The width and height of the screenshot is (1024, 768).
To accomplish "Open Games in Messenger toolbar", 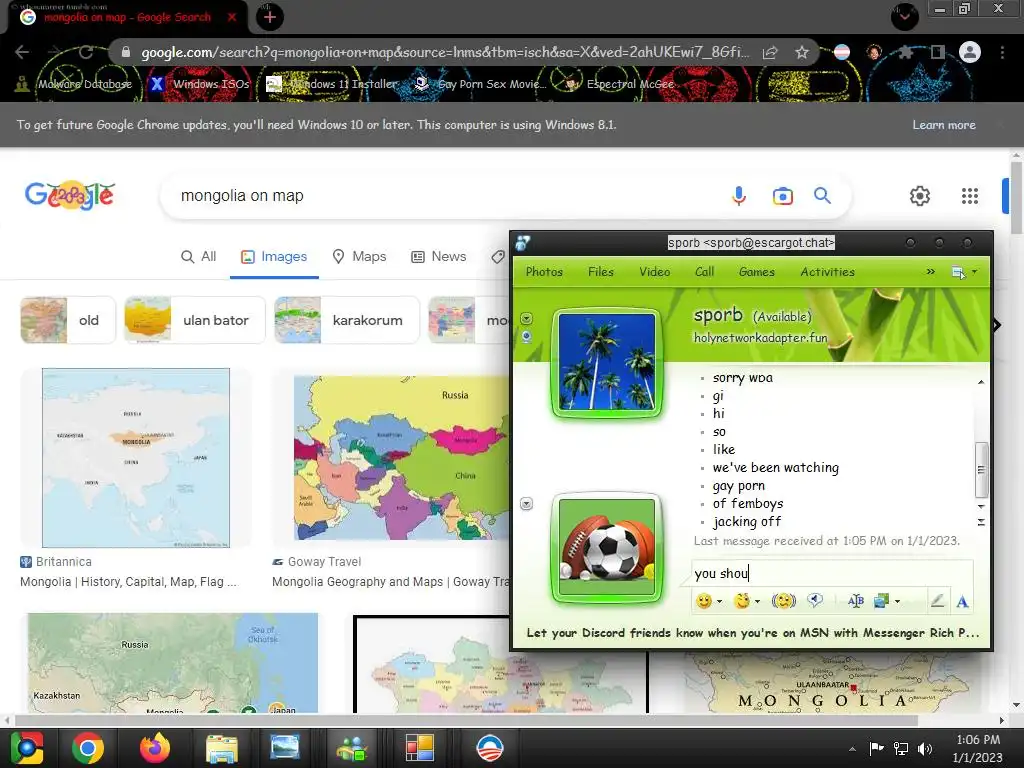I will pyautogui.click(x=756, y=272).
